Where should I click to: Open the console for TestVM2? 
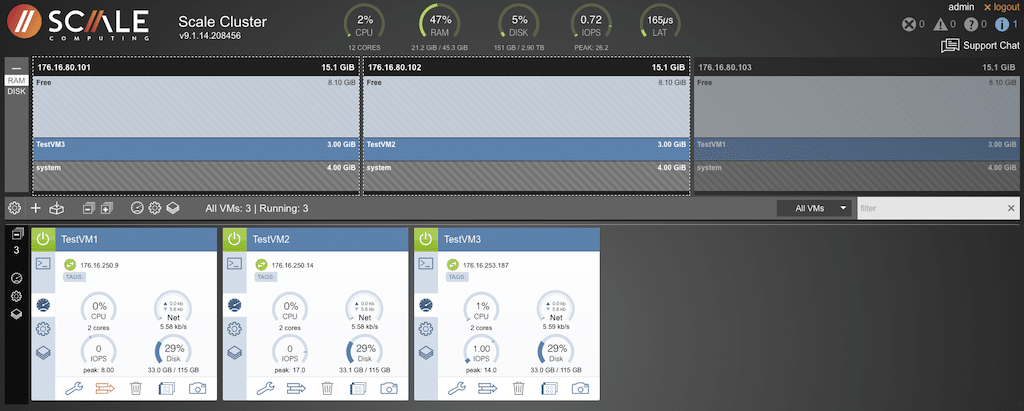pyautogui.click(x=234, y=263)
